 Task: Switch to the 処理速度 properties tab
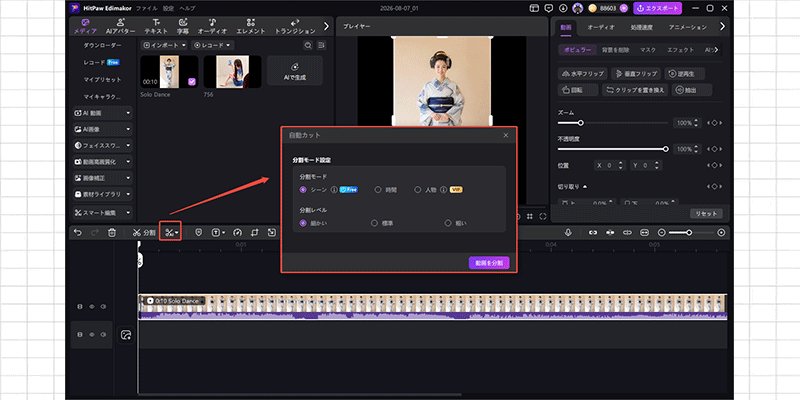[x=641, y=27]
